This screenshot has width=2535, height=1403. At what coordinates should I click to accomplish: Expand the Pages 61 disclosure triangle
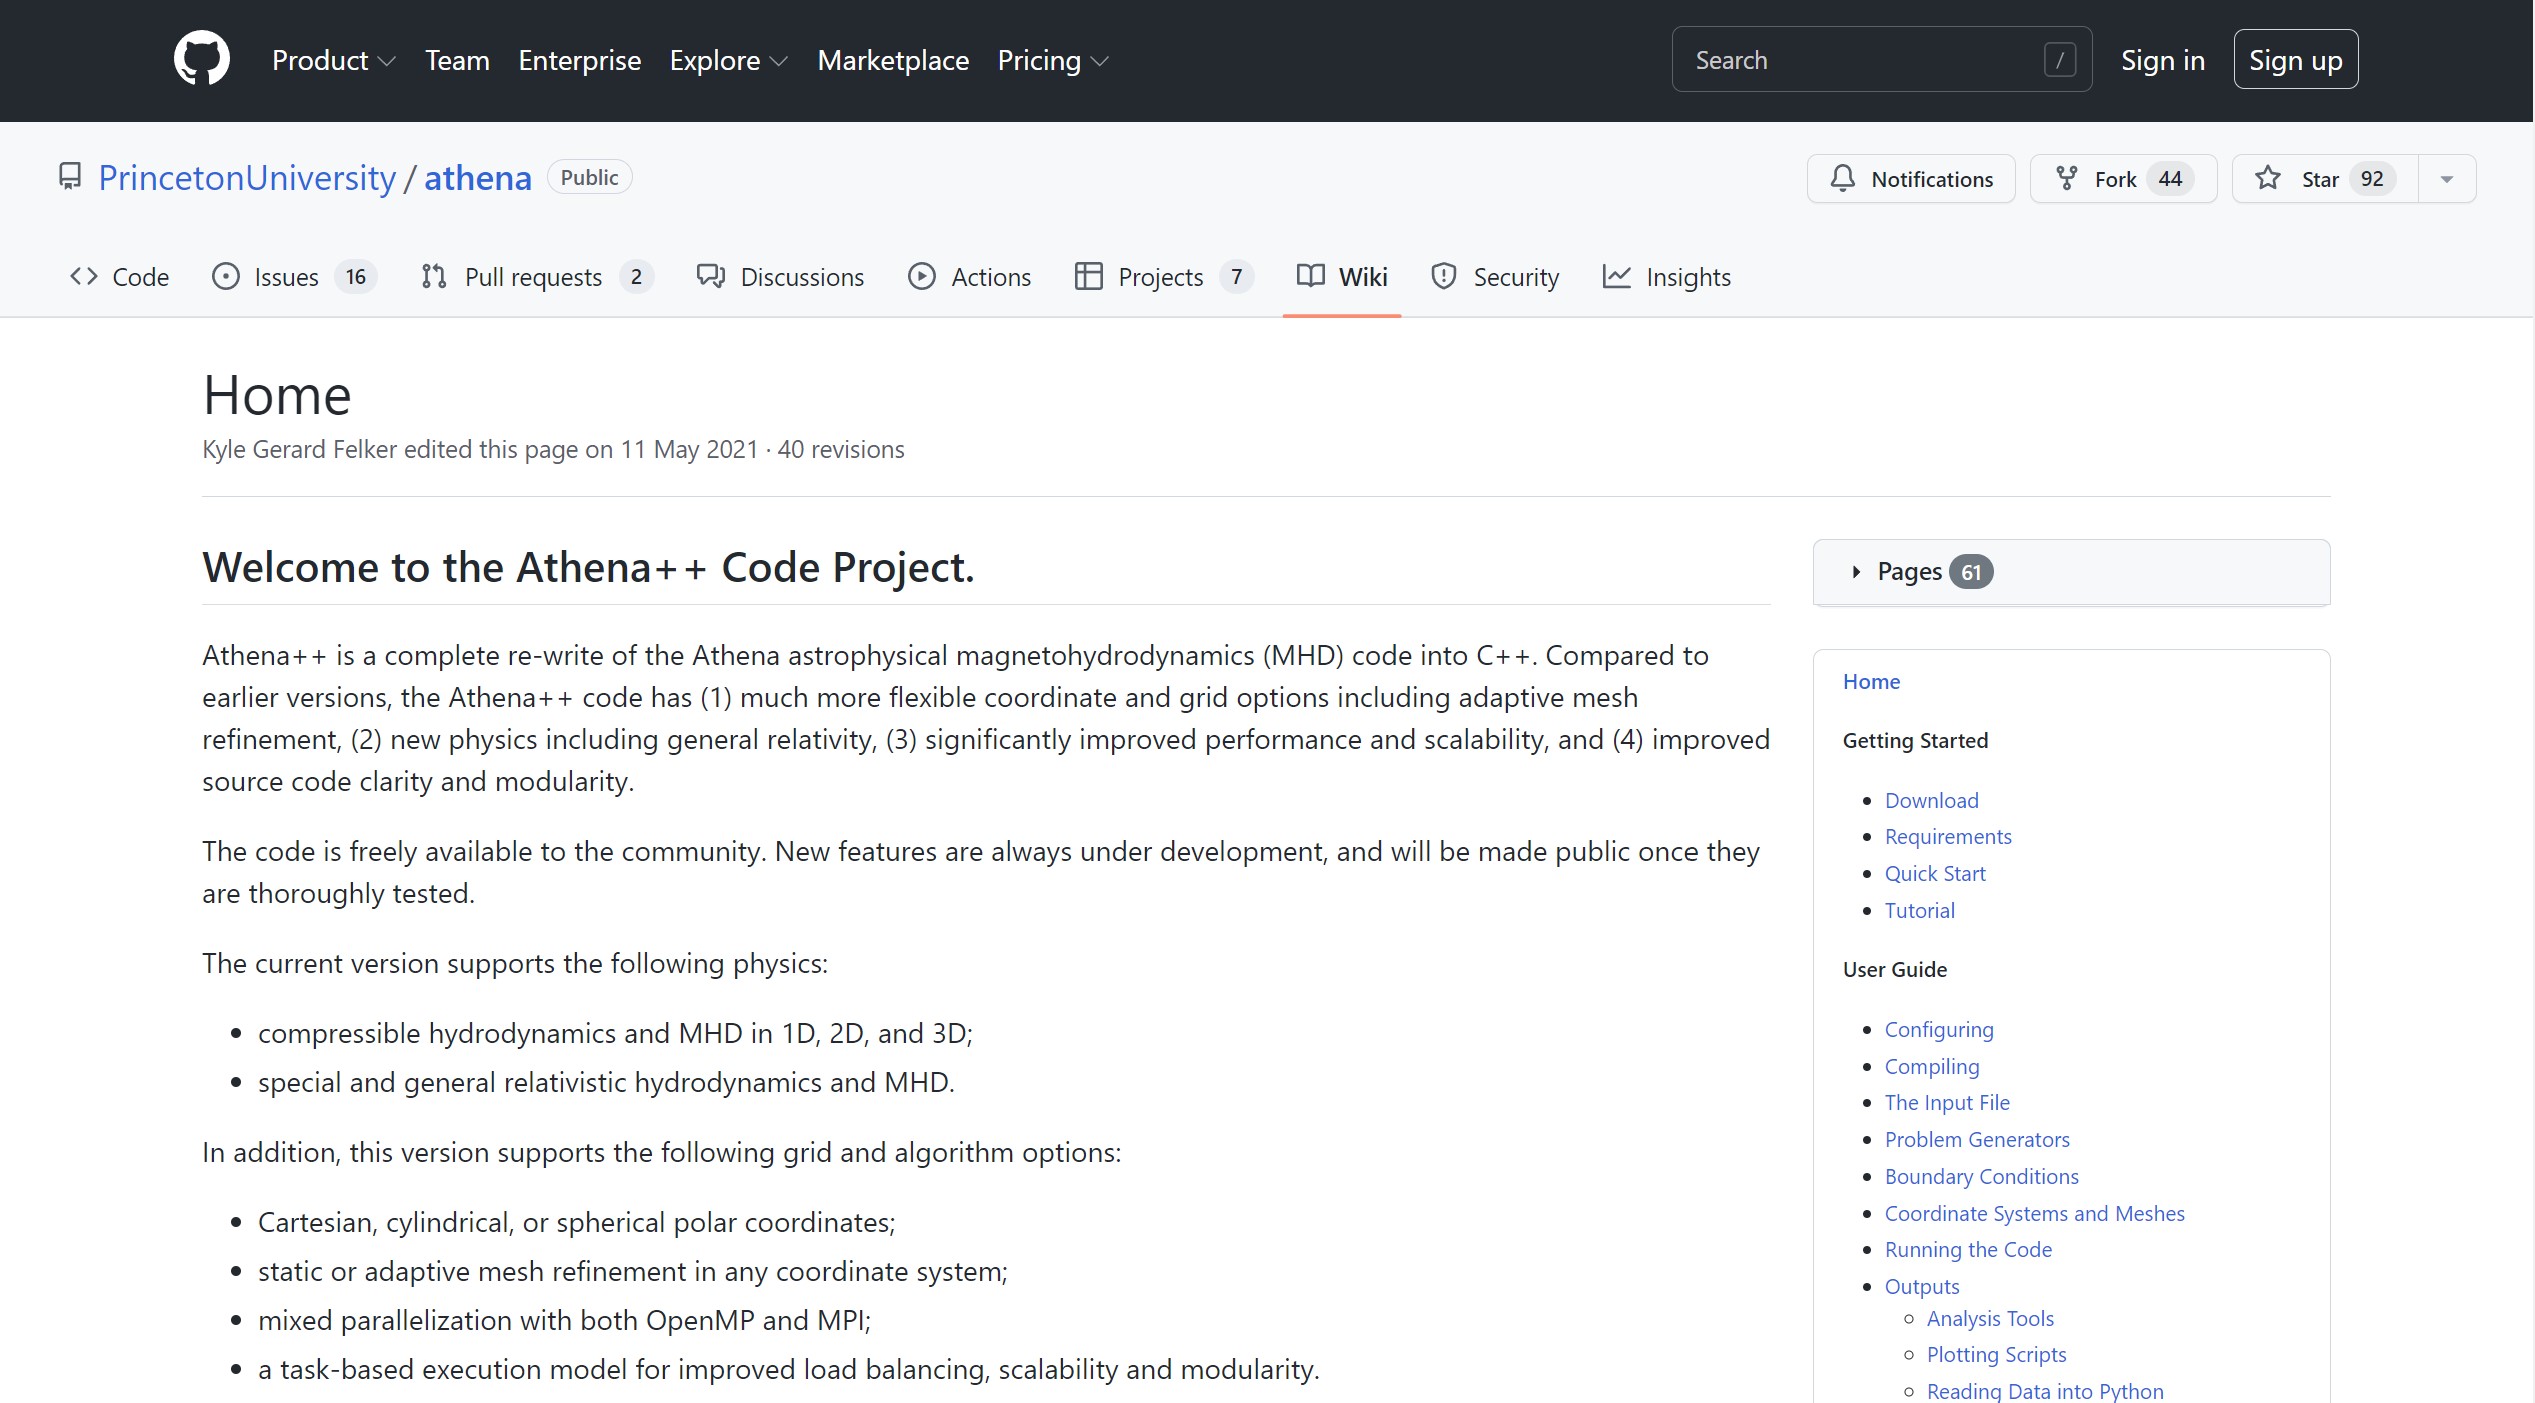tap(1856, 572)
